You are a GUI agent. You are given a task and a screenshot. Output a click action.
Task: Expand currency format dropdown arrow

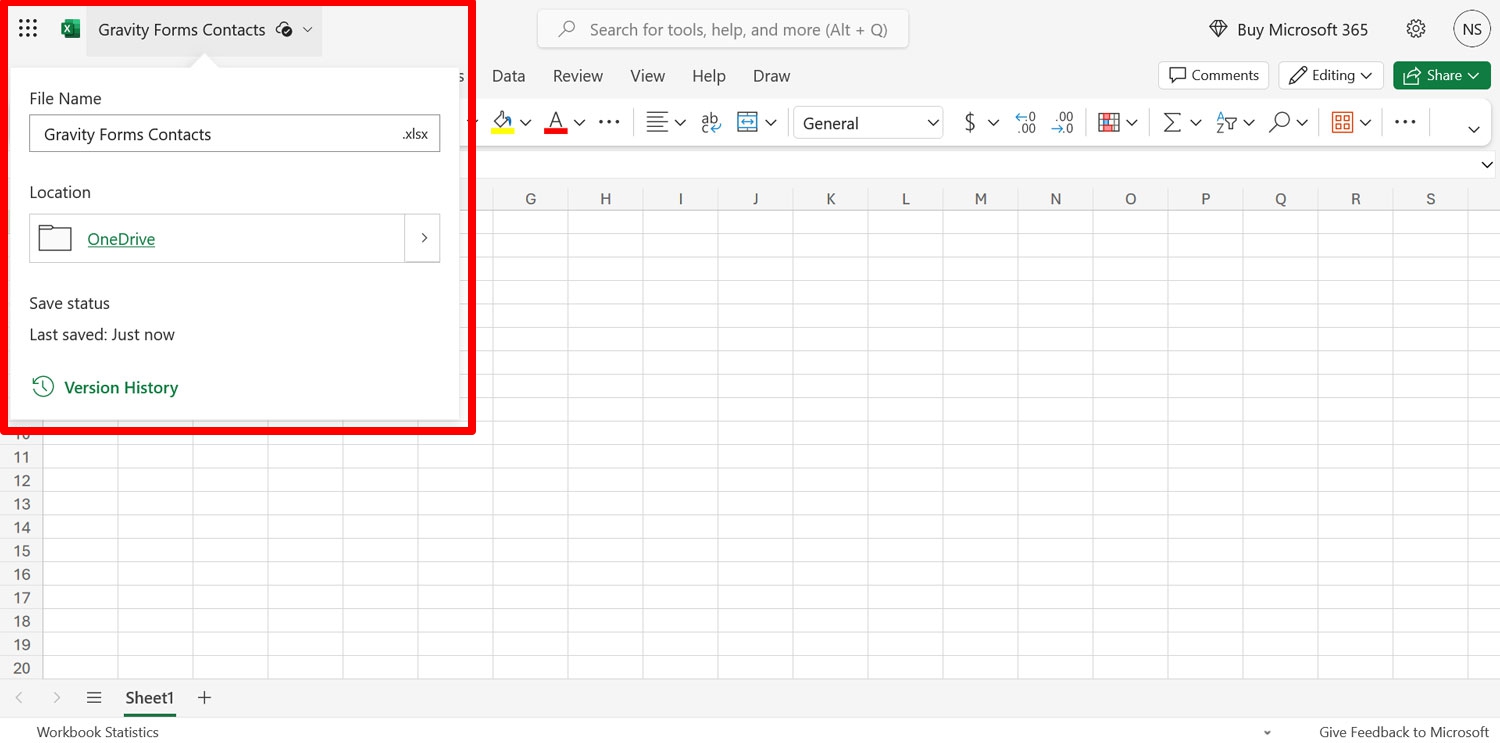coord(993,123)
